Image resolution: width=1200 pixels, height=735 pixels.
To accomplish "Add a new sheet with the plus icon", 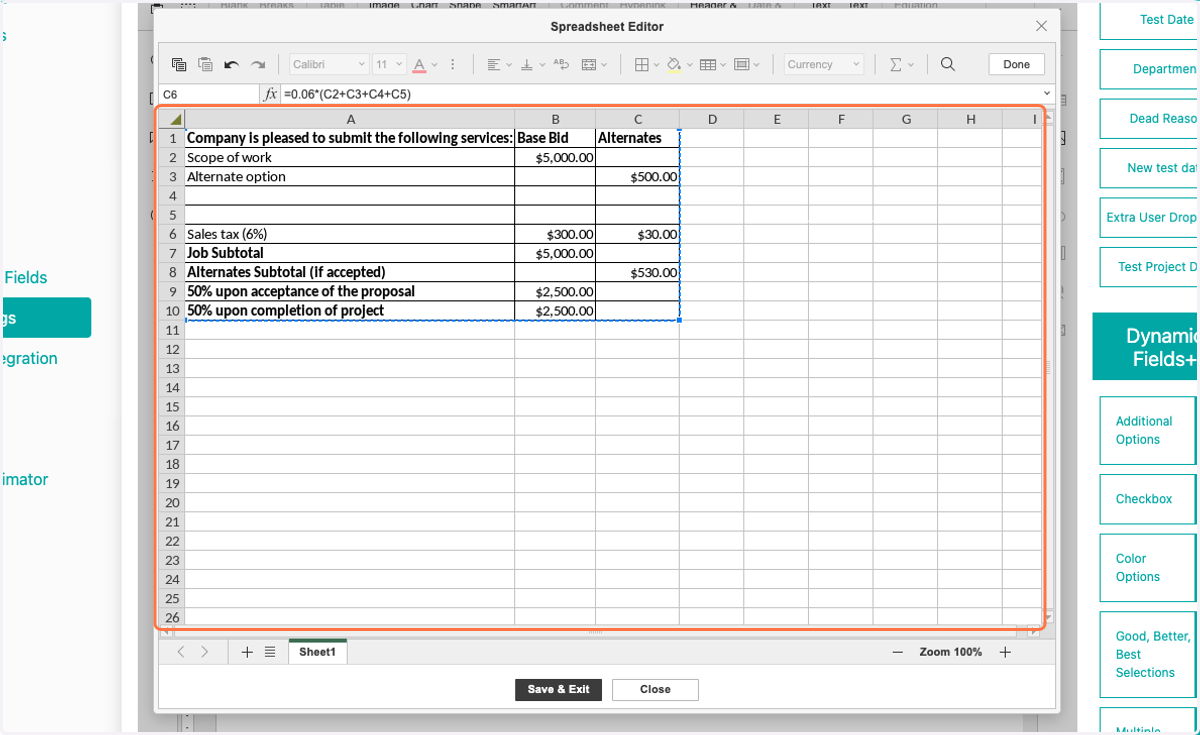I will click(x=247, y=652).
